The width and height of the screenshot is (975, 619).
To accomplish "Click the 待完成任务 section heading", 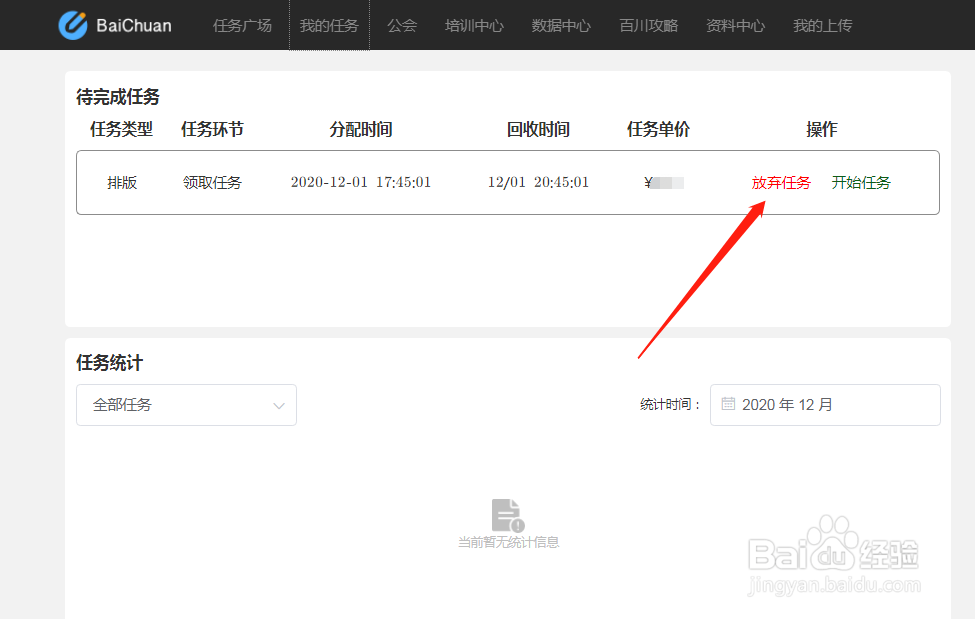I will (118, 96).
